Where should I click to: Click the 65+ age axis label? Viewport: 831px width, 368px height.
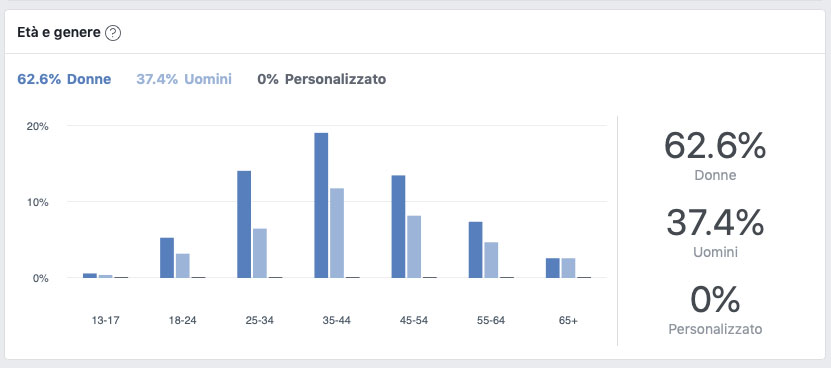pos(568,321)
